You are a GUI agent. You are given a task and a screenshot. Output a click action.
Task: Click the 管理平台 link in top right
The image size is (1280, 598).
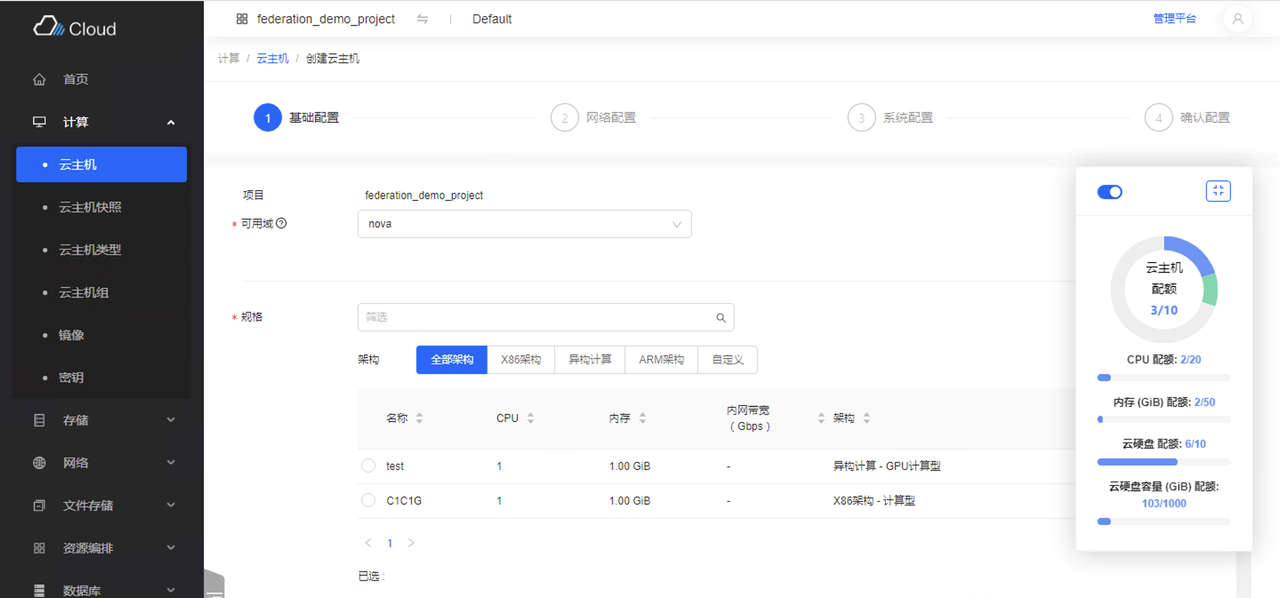[1174, 18]
